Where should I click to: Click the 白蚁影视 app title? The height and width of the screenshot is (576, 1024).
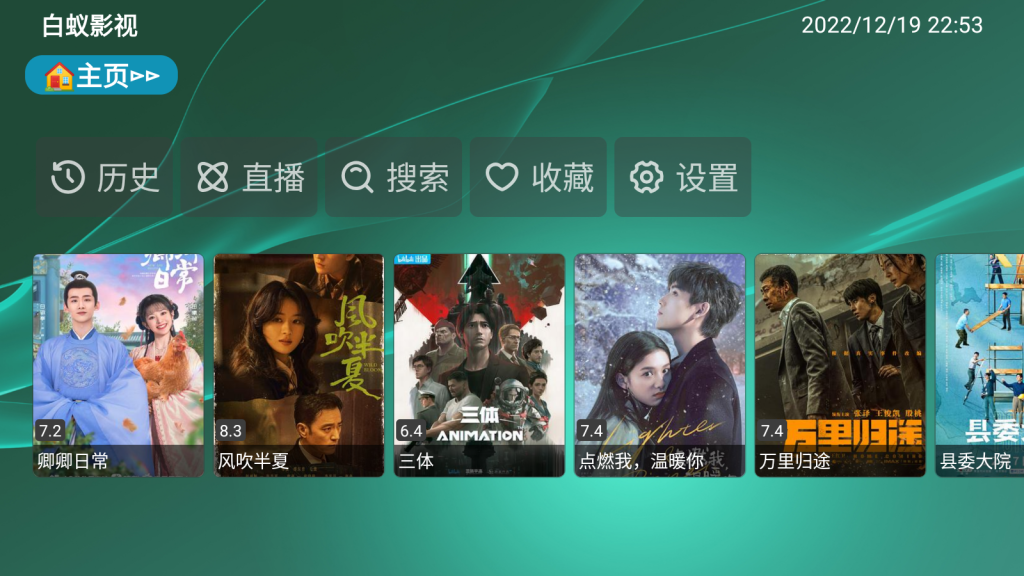point(89,26)
